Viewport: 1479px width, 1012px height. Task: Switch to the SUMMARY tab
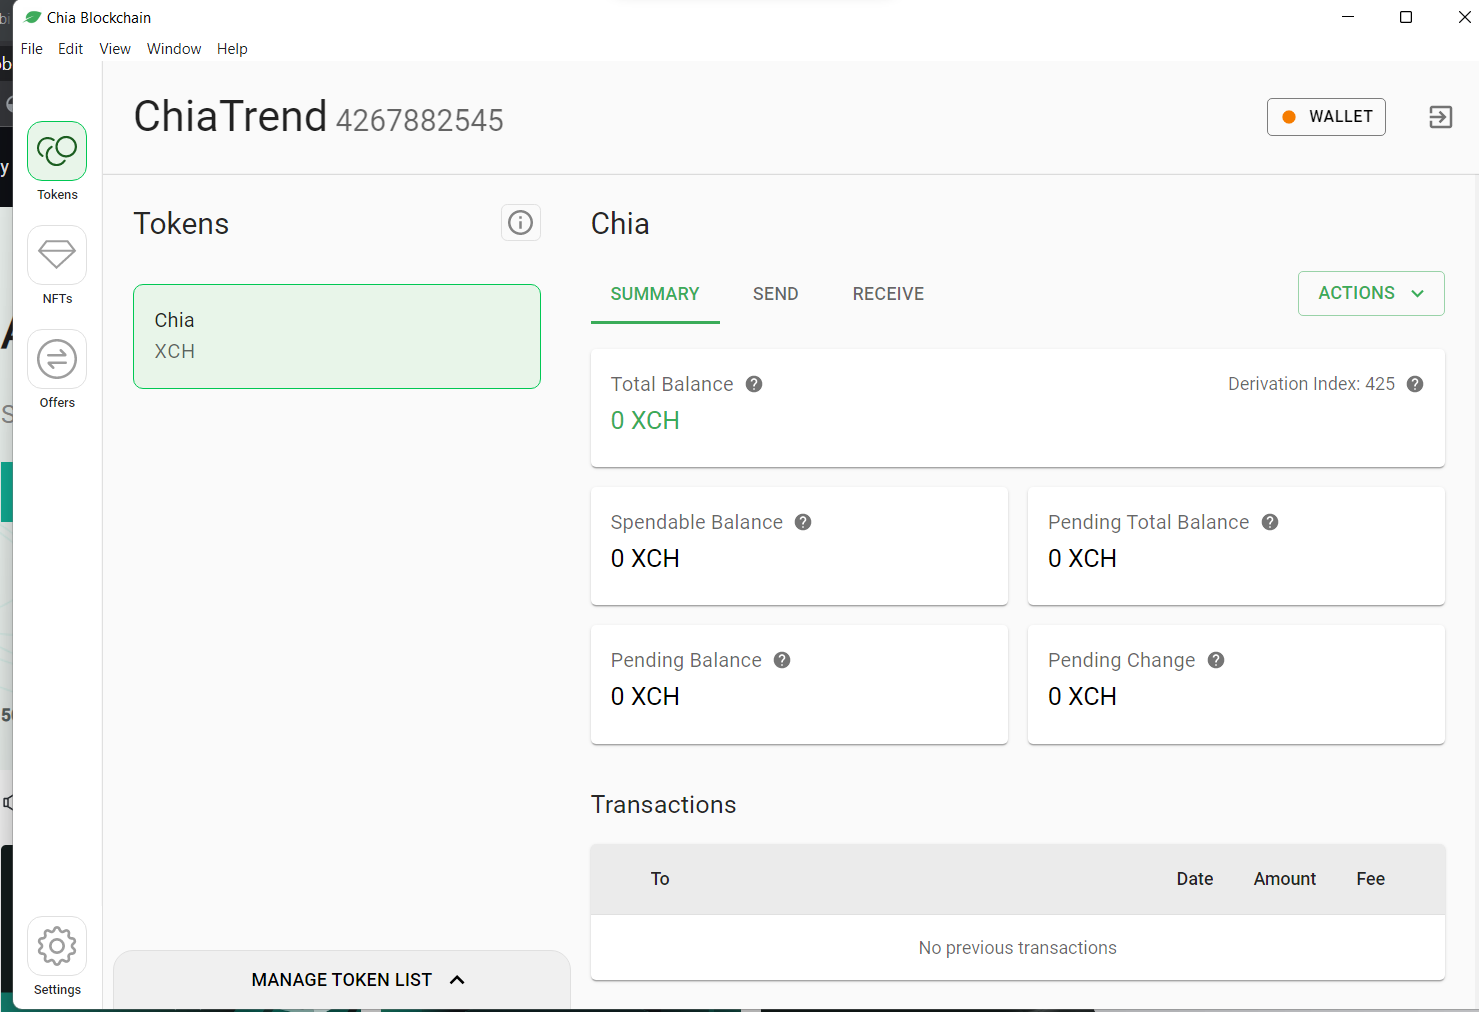click(x=655, y=294)
